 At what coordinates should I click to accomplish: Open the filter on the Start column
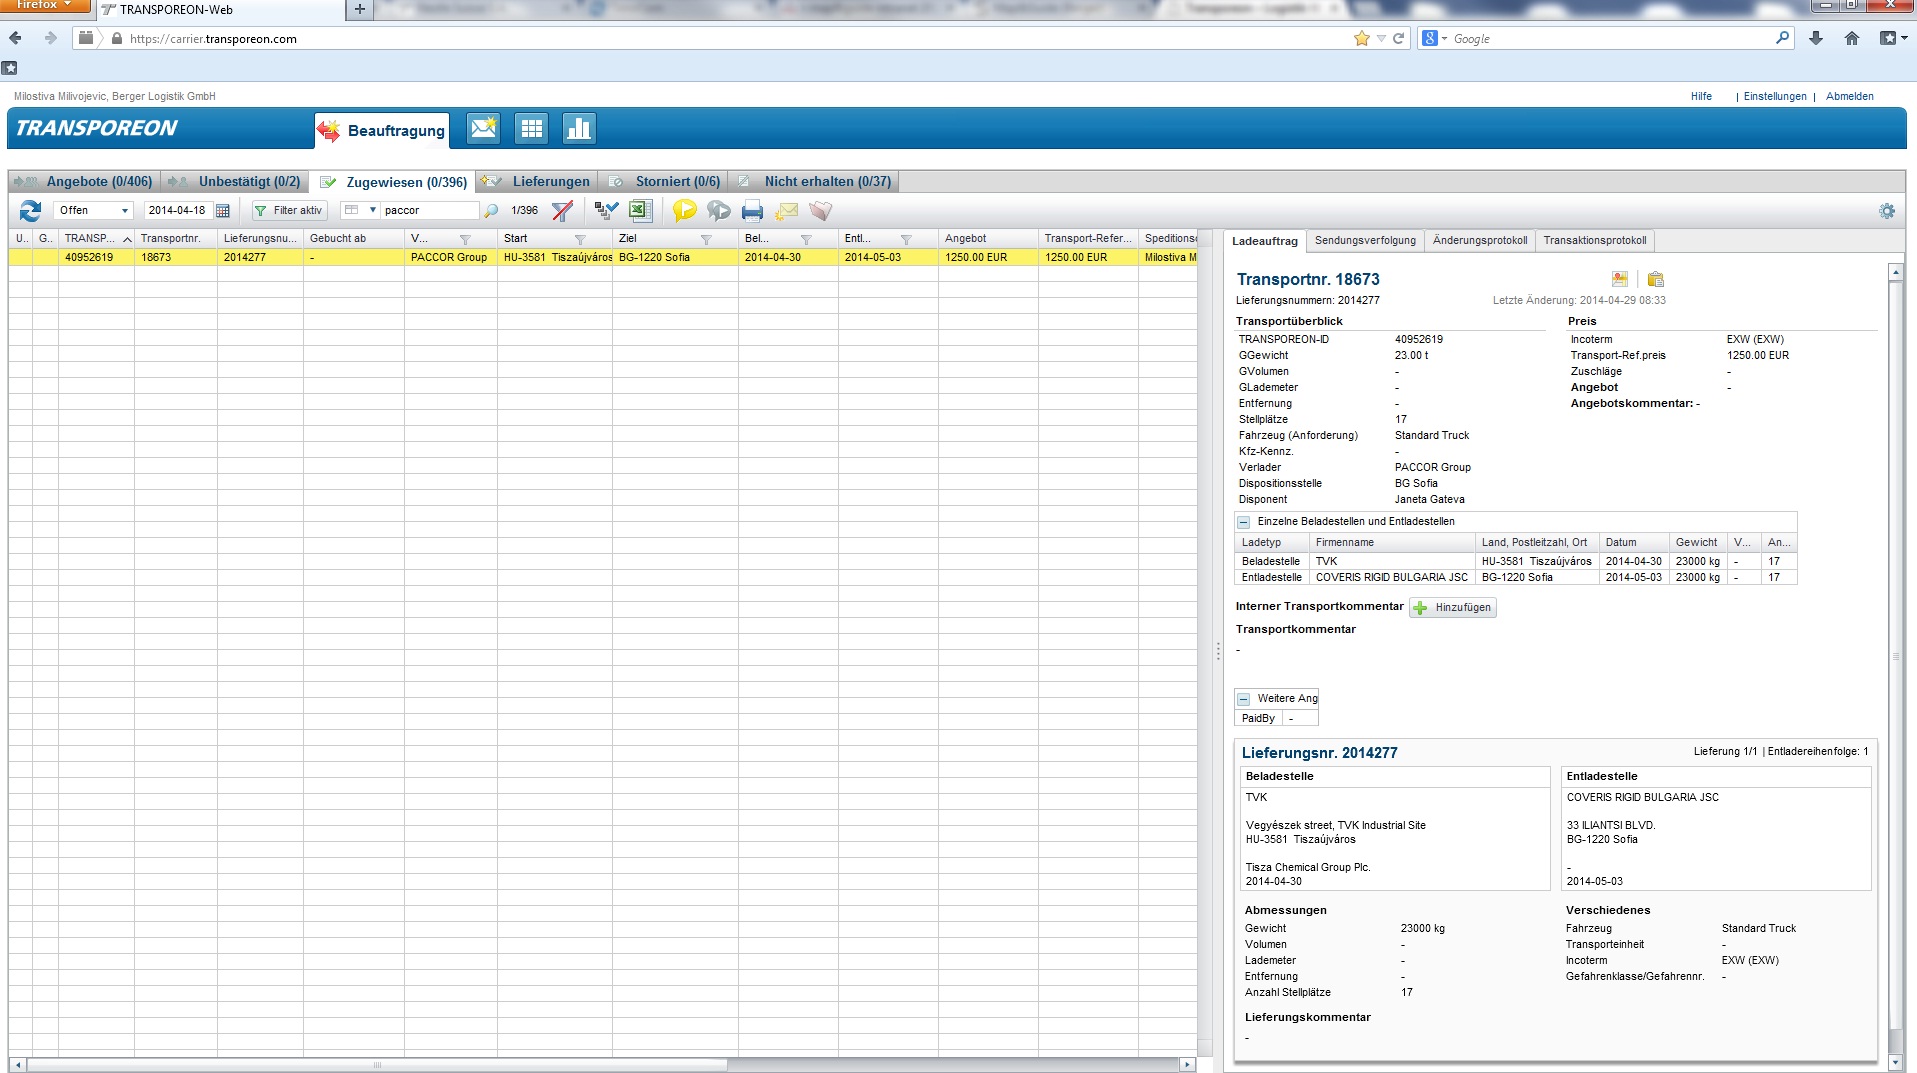[x=580, y=239]
